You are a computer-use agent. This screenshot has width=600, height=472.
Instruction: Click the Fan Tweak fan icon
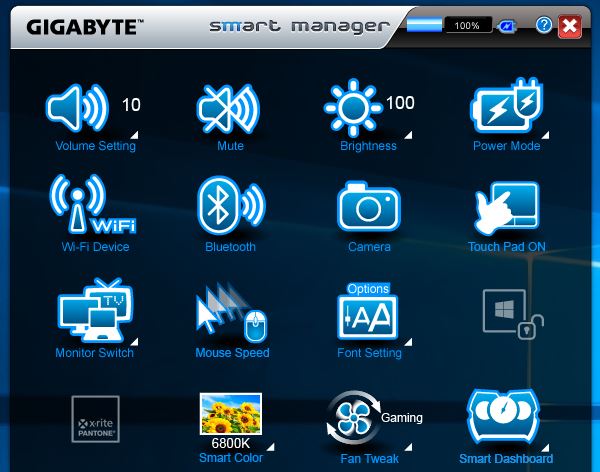[x=354, y=417]
